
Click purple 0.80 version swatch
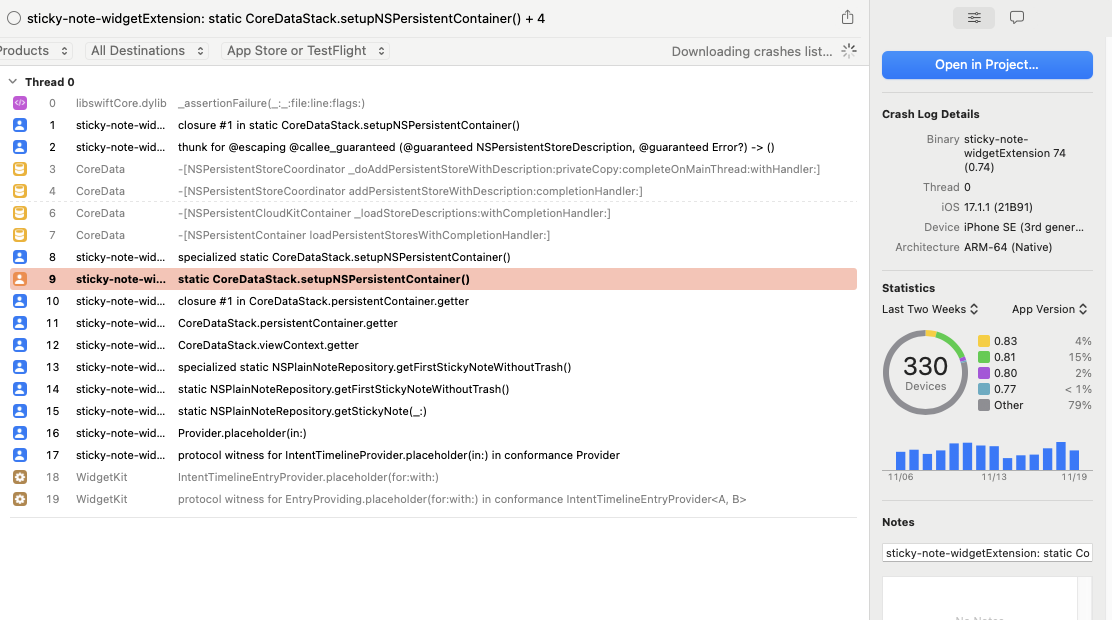click(x=984, y=373)
